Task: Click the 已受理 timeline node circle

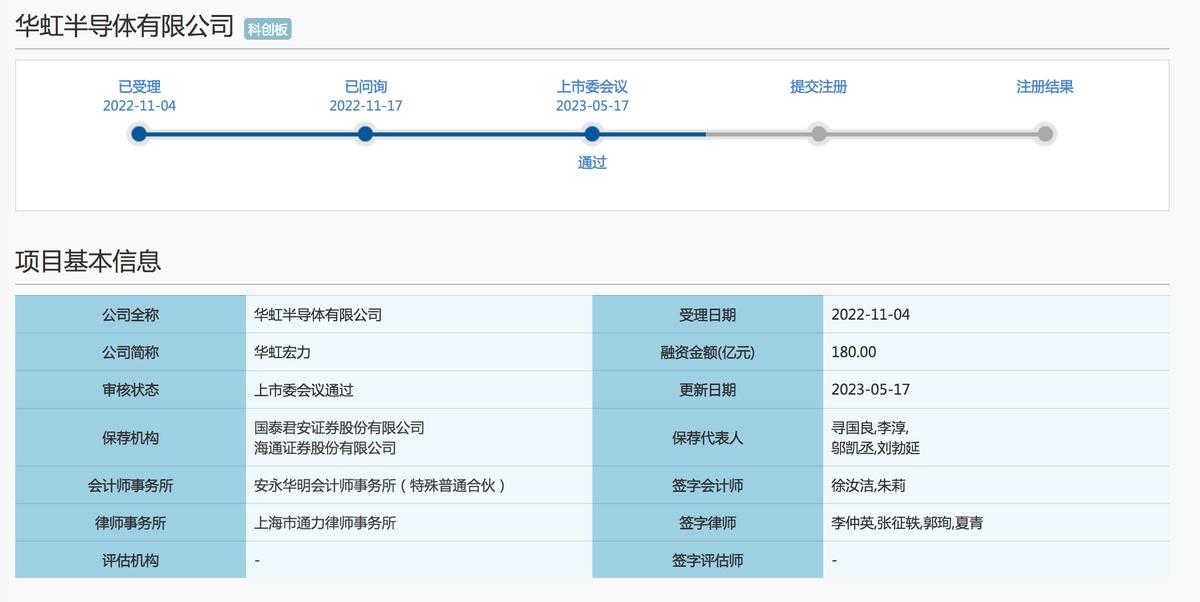Action: (x=138, y=131)
